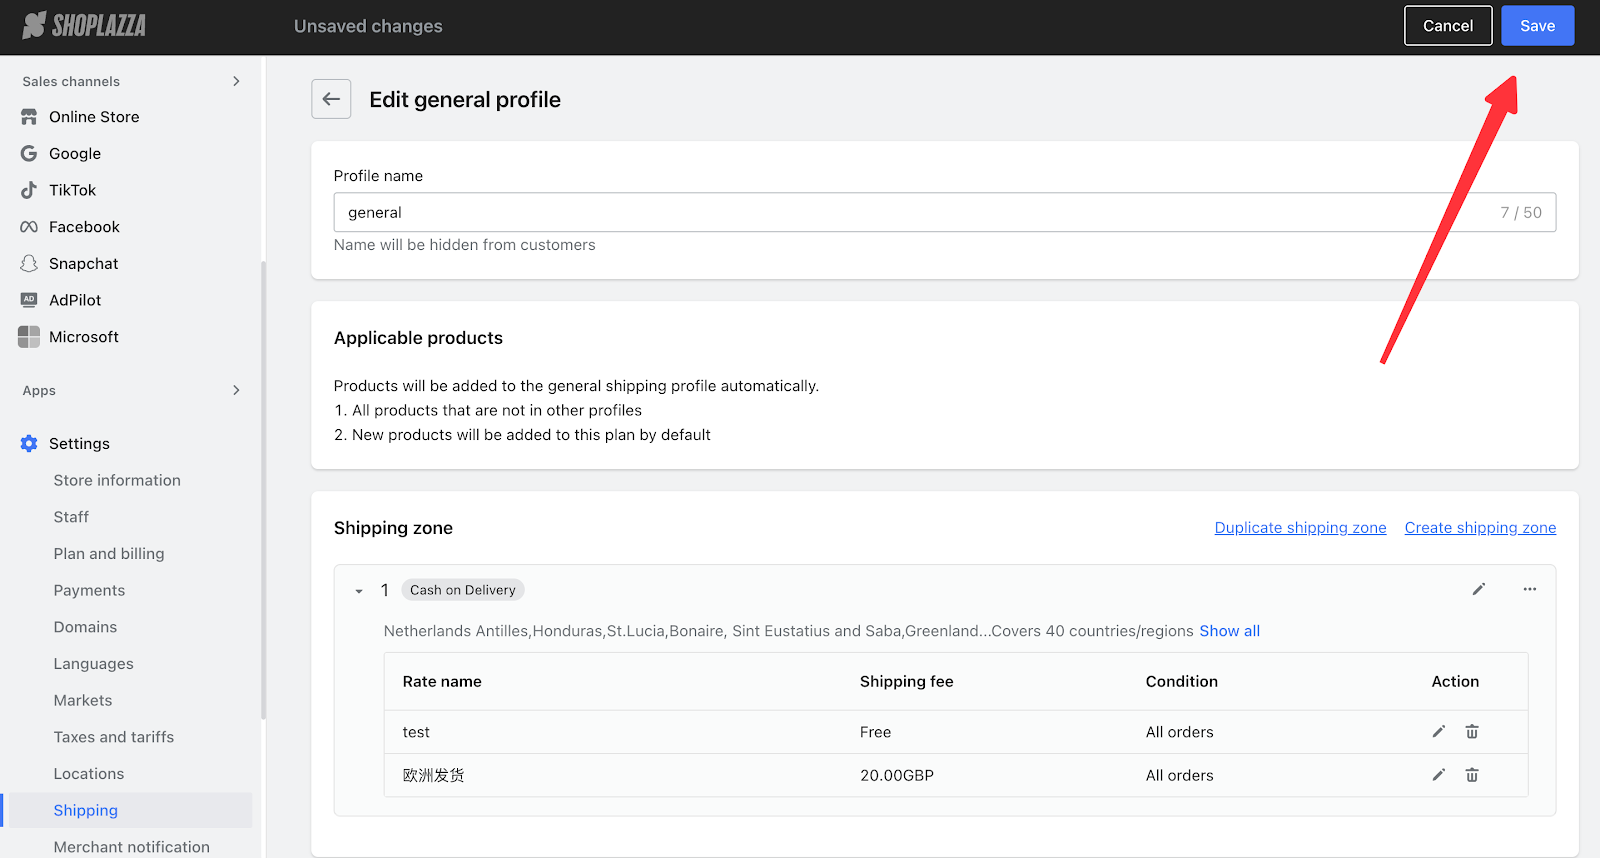The image size is (1600, 858).
Task: Open the TikTok sales channel
Action: [x=72, y=190]
